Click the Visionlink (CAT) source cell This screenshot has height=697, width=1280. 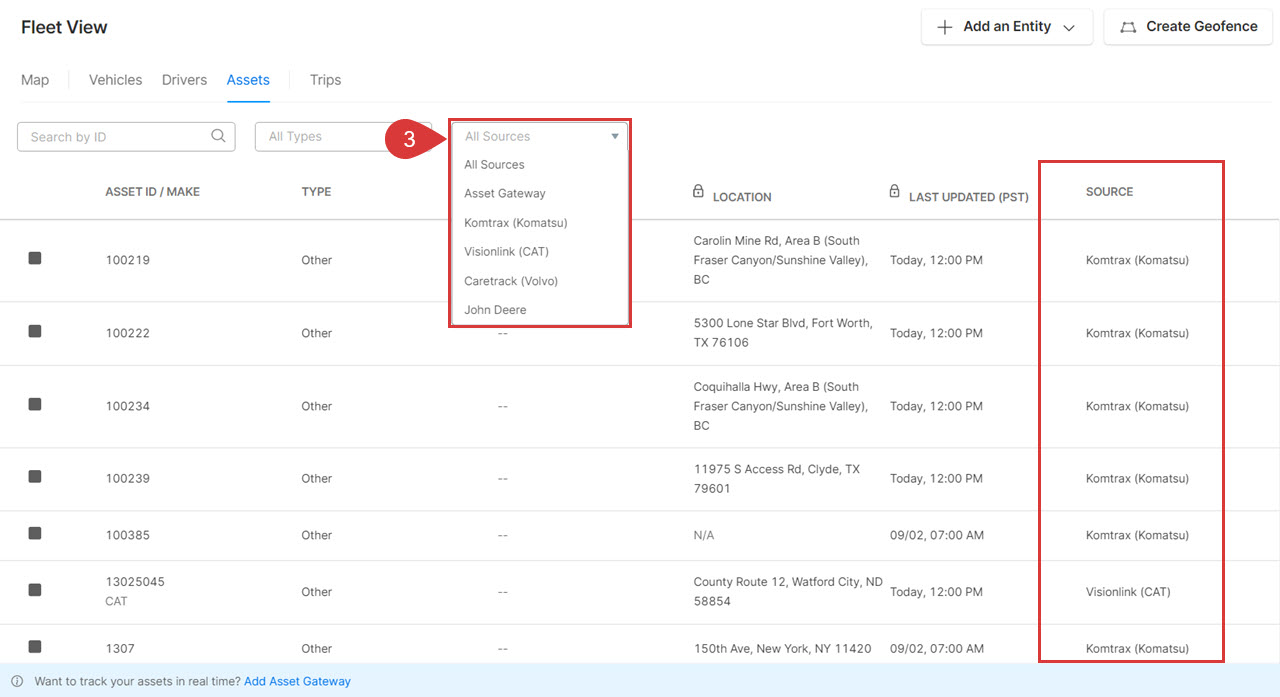pyautogui.click(x=1128, y=592)
